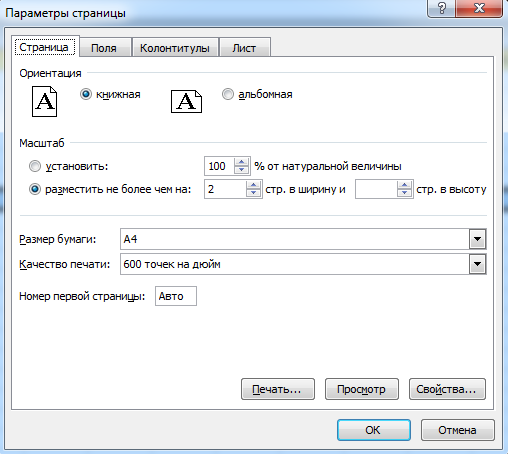Click the portrait orientation page icon
The height and width of the screenshot is (454, 508).
click(44, 101)
